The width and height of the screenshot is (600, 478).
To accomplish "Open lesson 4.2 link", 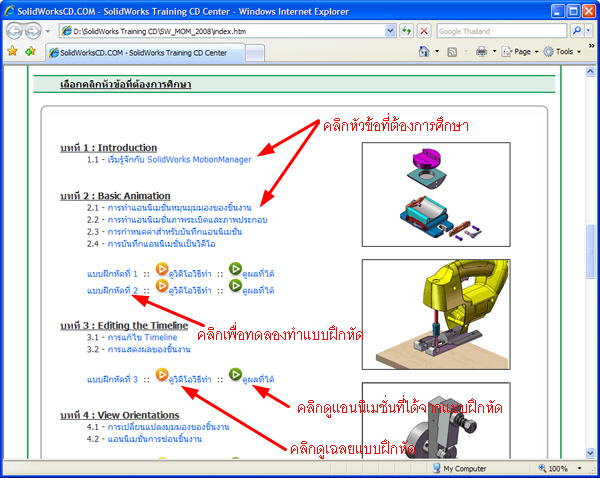I will coord(155,439).
